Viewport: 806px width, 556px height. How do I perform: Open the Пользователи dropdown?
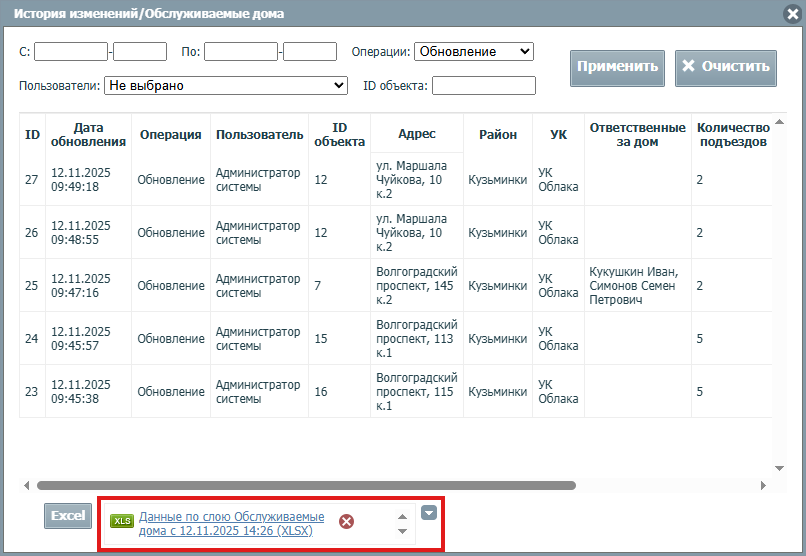pos(225,86)
